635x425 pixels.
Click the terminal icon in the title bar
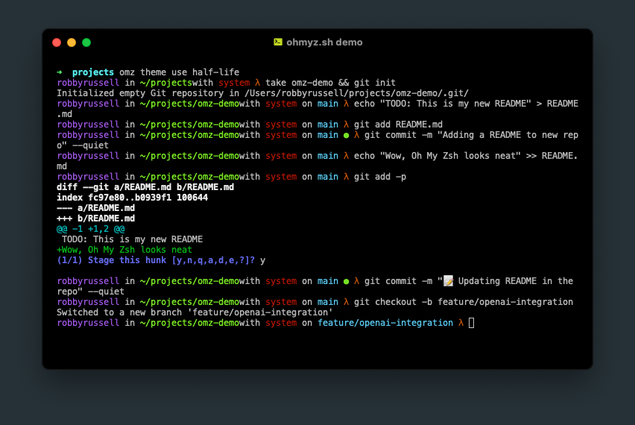[278, 43]
